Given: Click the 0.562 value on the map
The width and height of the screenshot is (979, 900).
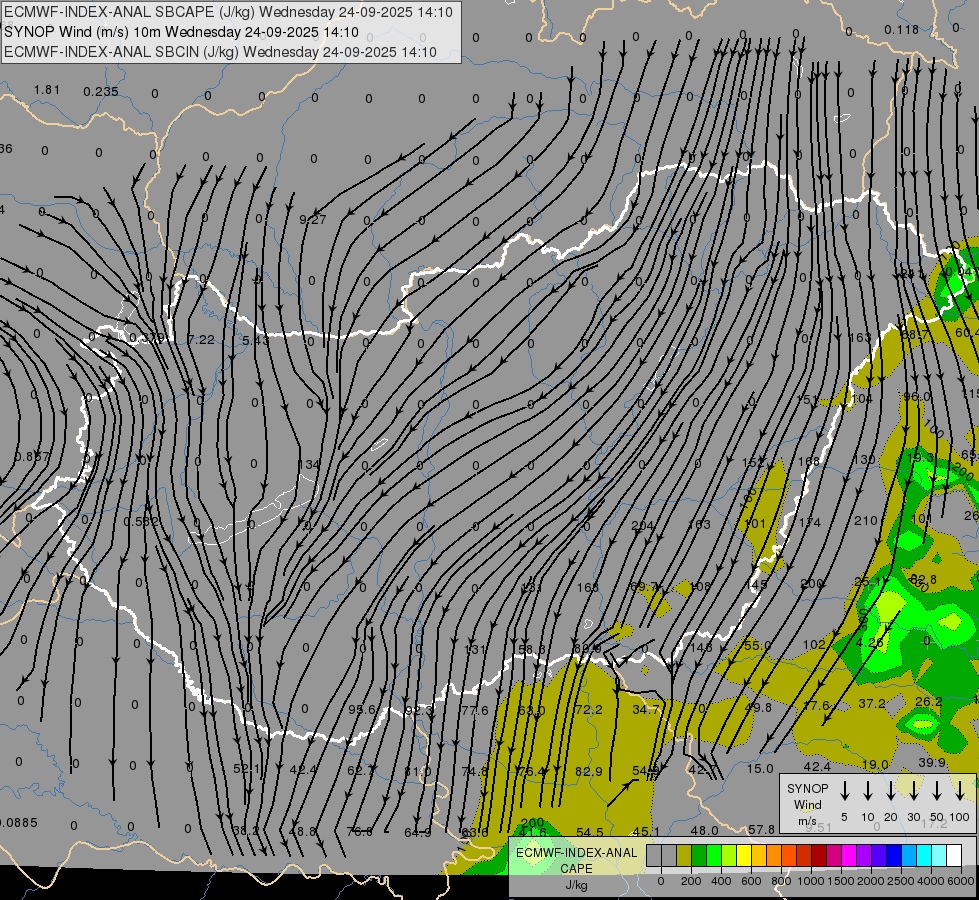Looking at the screenshot, I should click(140, 522).
